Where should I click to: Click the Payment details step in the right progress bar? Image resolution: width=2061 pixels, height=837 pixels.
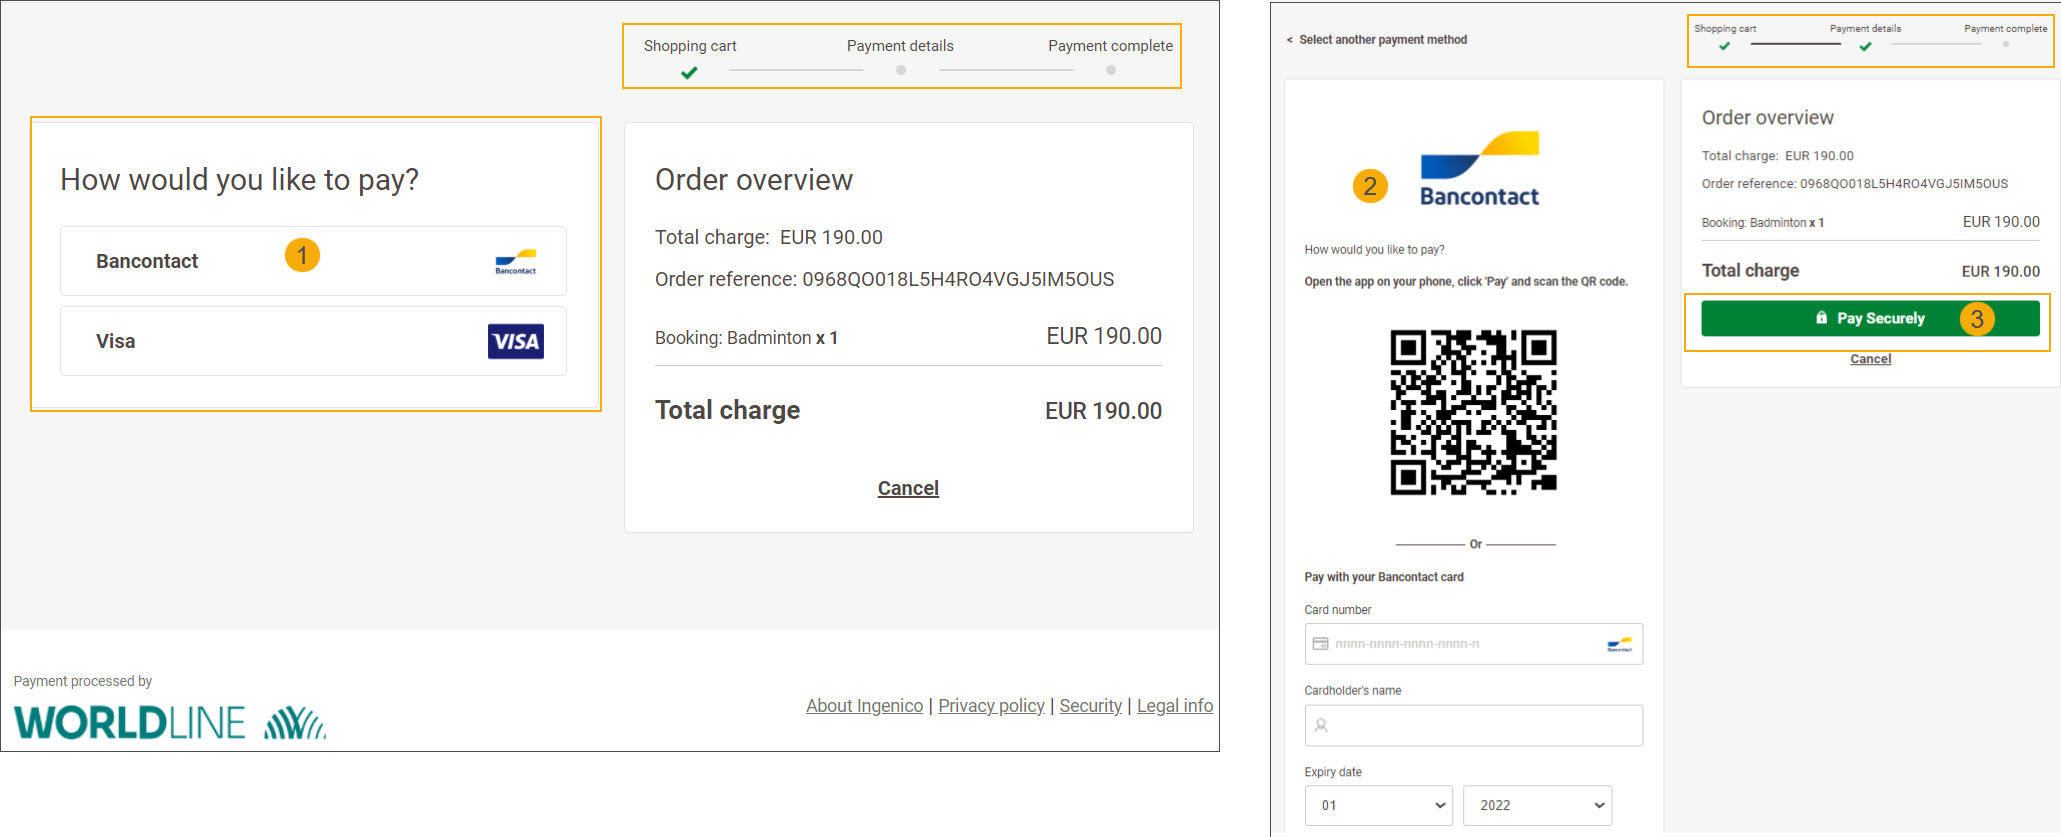[1865, 29]
